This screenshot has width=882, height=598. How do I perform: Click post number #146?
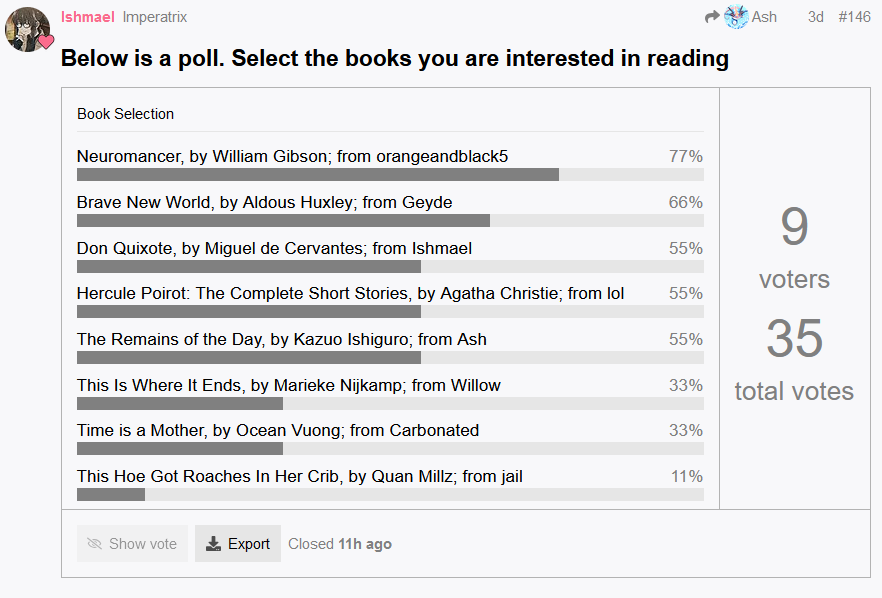pyautogui.click(x=854, y=17)
